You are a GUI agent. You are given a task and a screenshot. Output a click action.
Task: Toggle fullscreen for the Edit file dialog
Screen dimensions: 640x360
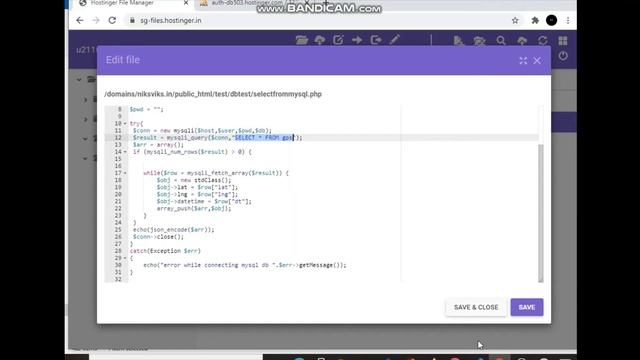tap(523, 61)
